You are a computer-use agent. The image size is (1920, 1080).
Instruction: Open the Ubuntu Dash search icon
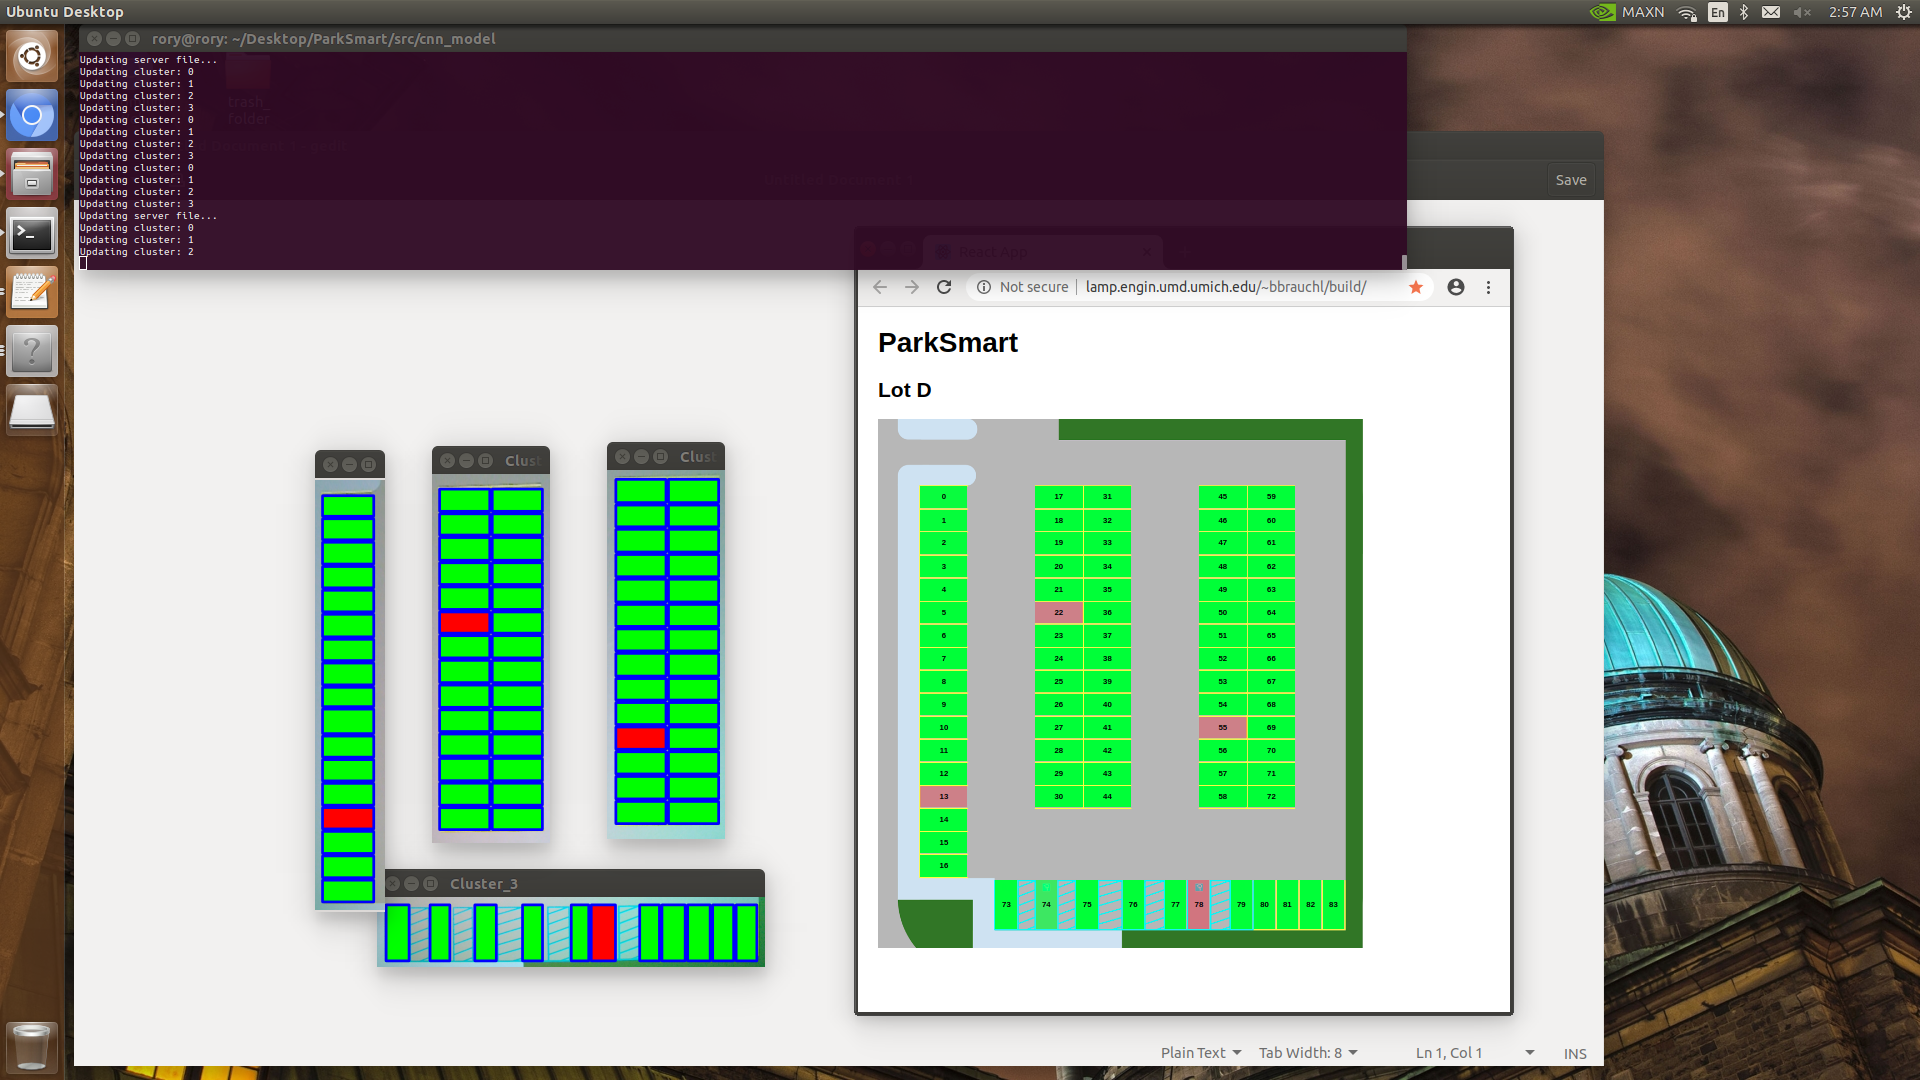tap(32, 56)
